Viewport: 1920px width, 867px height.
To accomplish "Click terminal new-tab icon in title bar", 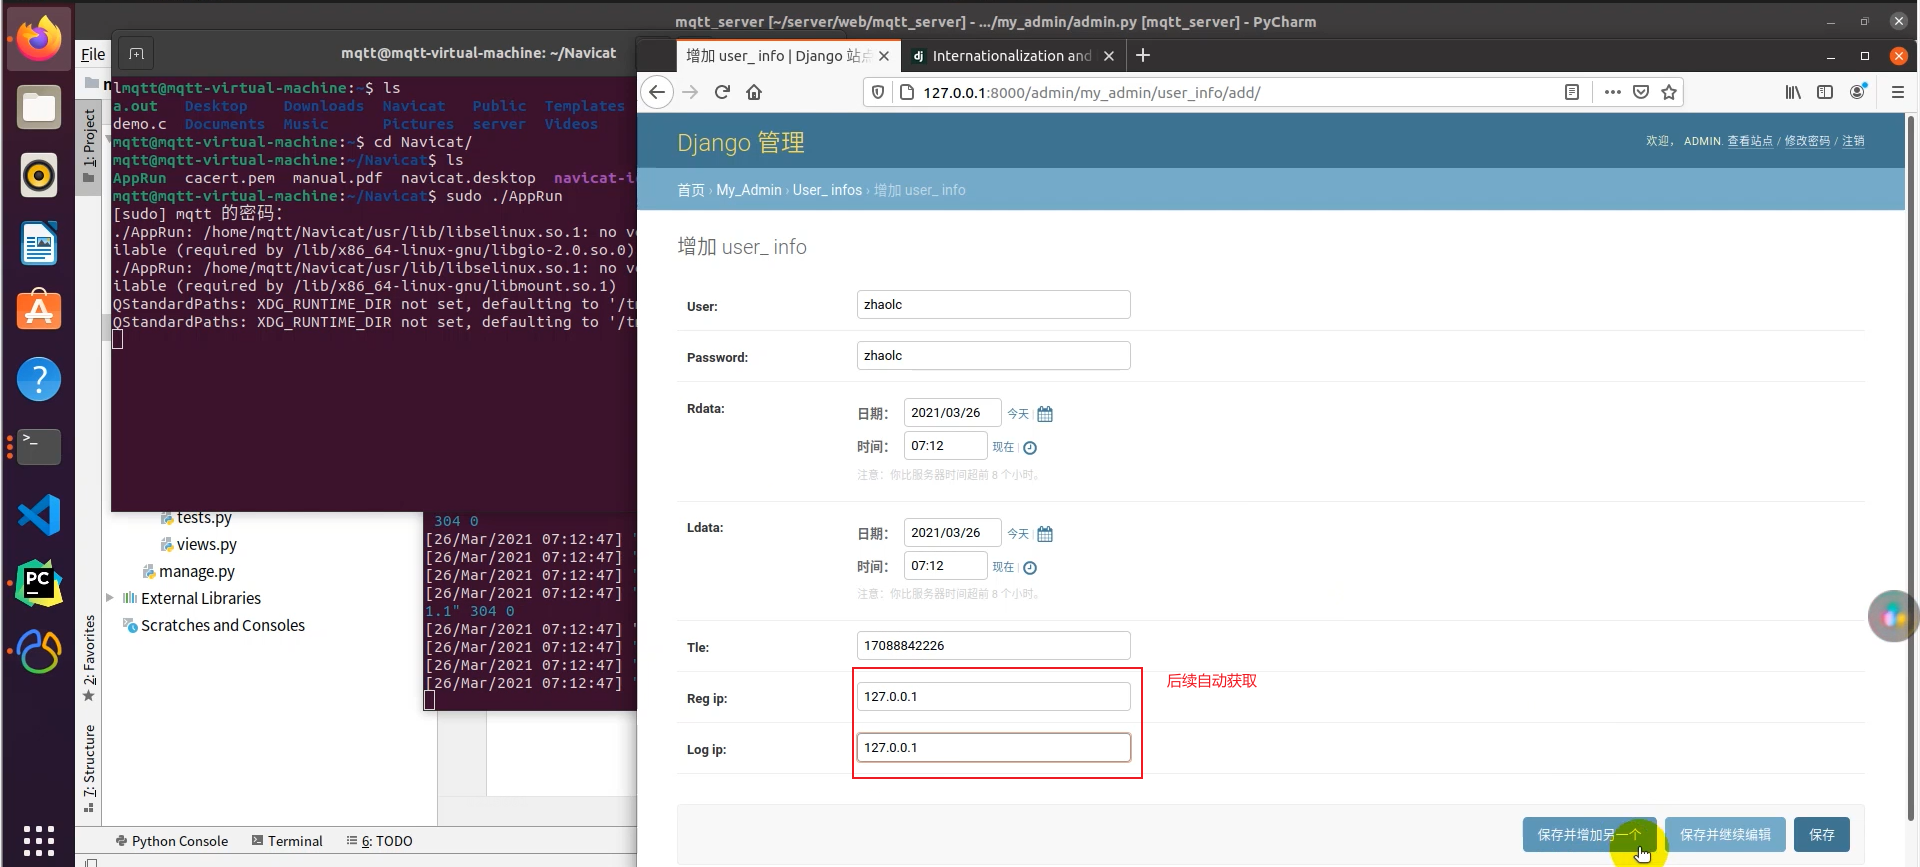I will pos(136,53).
